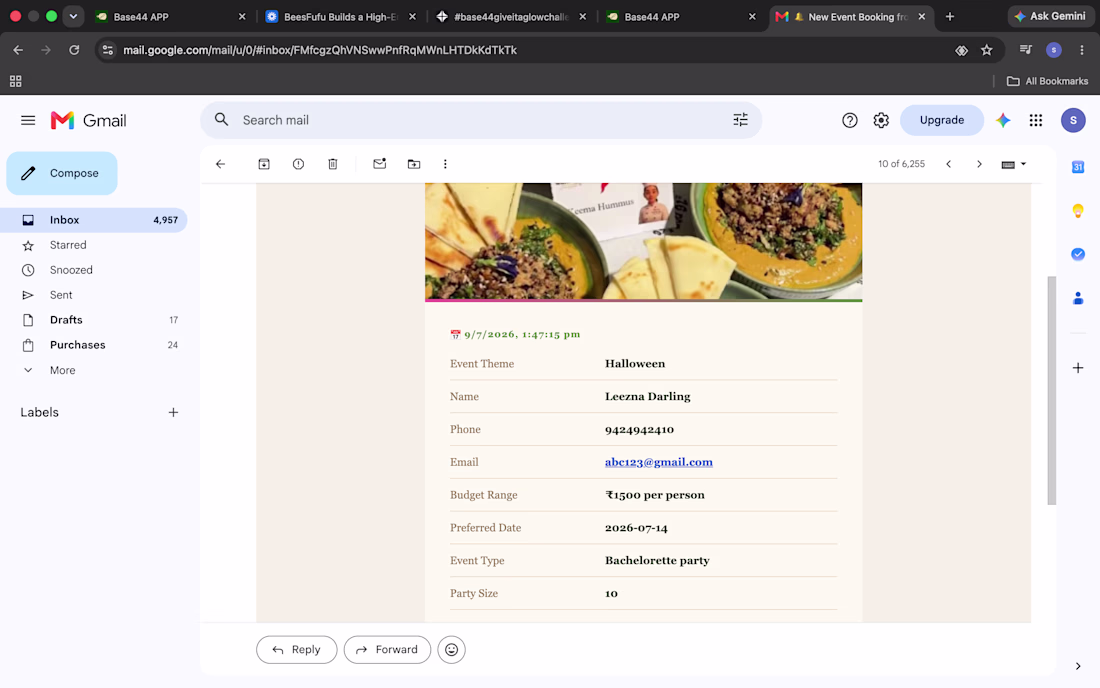This screenshot has height=688, width=1100.
Task: Open the All Bookmarks folder
Action: point(1047,81)
